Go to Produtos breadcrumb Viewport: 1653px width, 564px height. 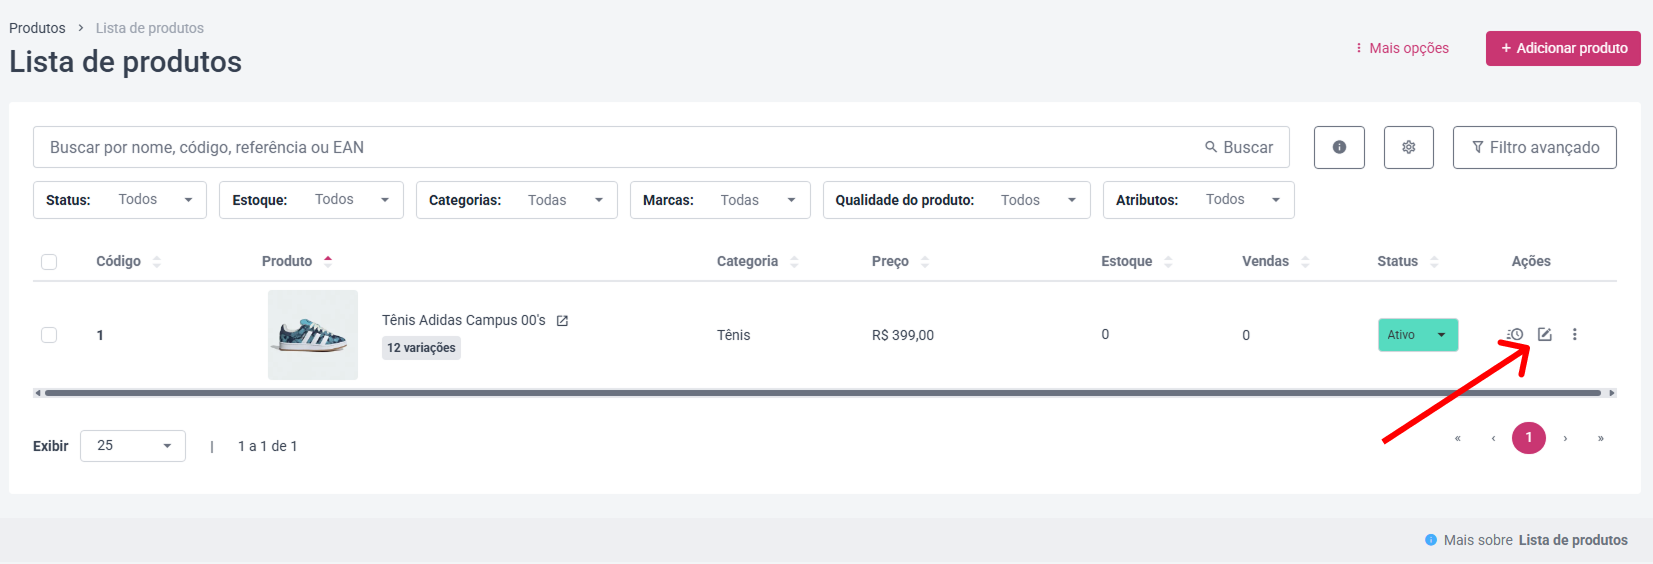pyautogui.click(x=37, y=28)
